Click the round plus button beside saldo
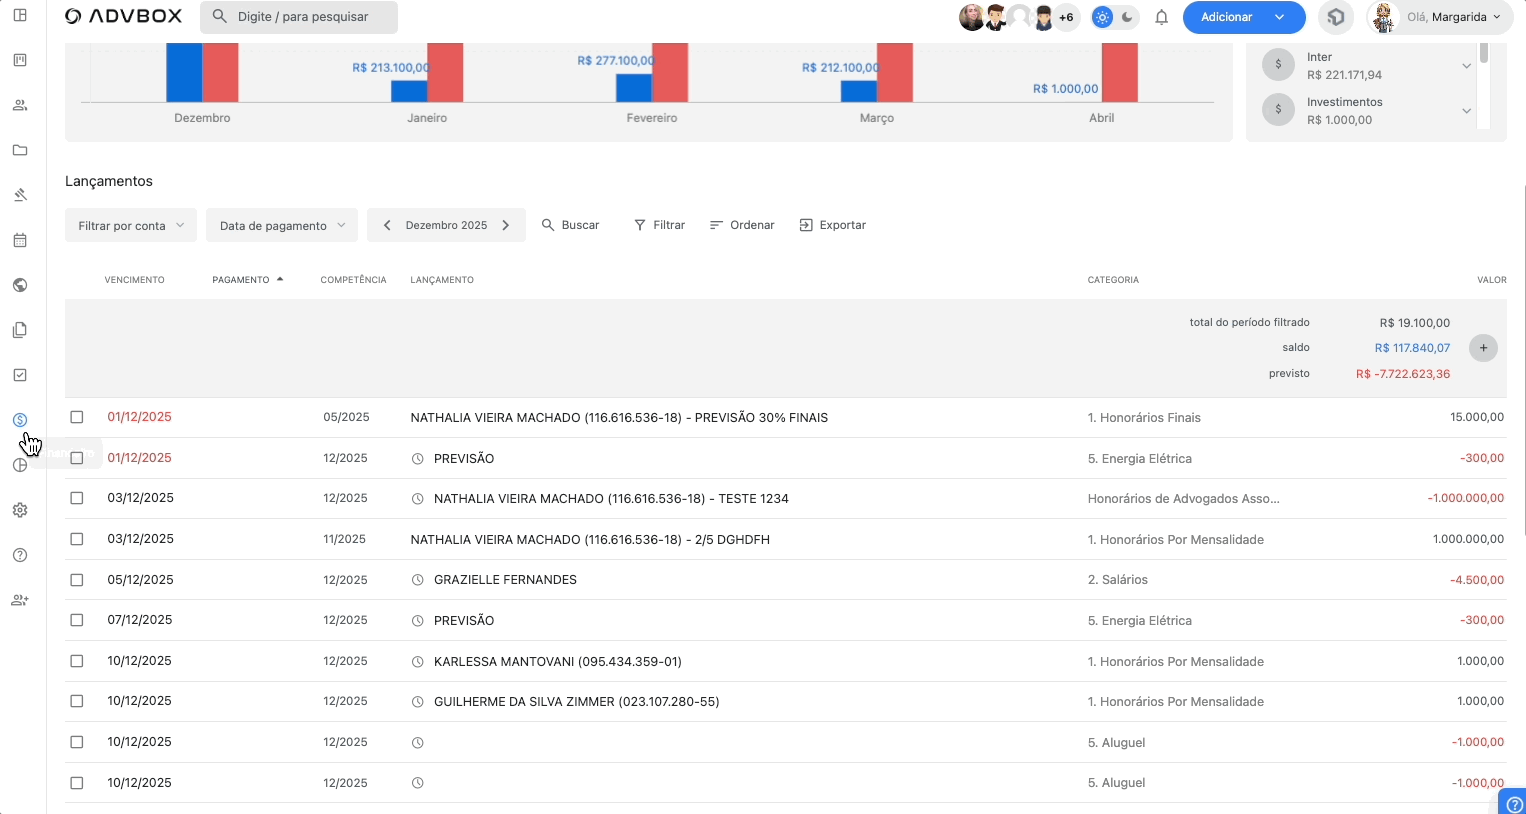The image size is (1526, 814). [1483, 348]
